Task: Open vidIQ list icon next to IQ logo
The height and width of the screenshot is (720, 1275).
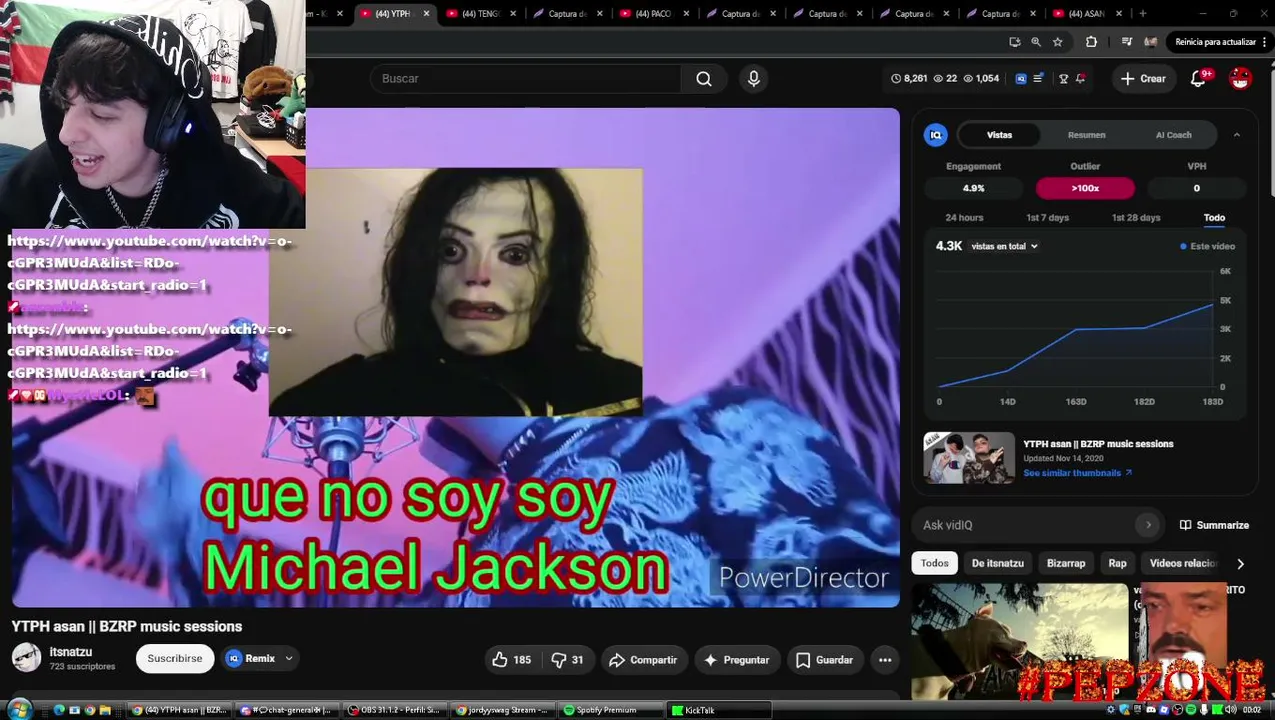Action: click(1038, 78)
